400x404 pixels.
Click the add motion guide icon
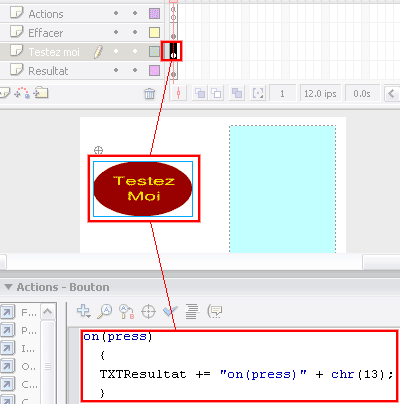22,93
